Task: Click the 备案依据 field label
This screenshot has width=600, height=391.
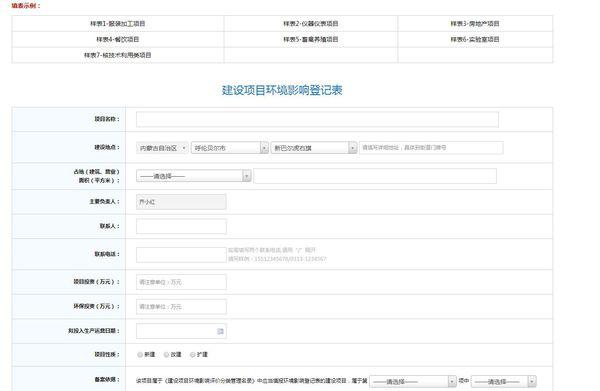Action: click(107, 380)
